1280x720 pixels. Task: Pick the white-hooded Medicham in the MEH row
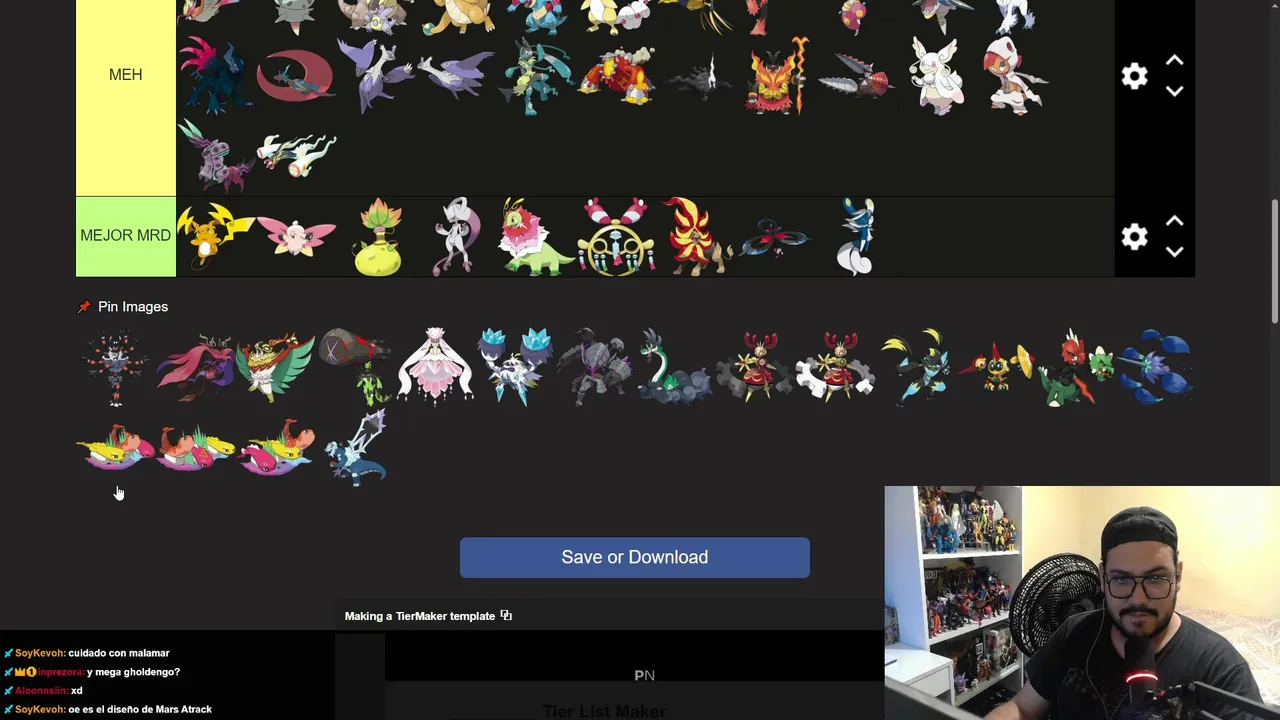point(1016,76)
